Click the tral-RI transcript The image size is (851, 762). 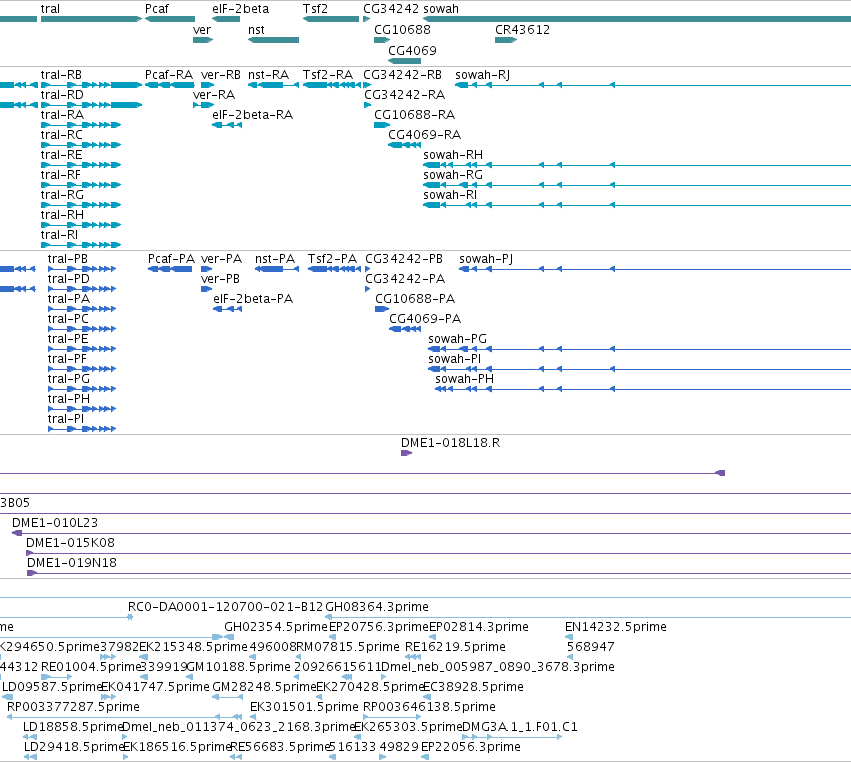click(81, 245)
